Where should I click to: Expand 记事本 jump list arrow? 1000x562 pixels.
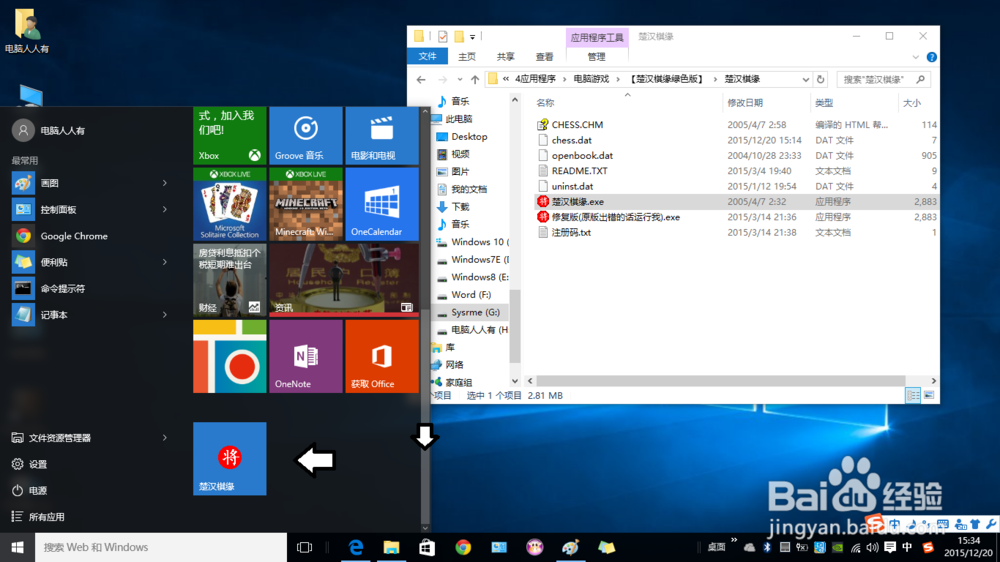click(x=165, y=314)
